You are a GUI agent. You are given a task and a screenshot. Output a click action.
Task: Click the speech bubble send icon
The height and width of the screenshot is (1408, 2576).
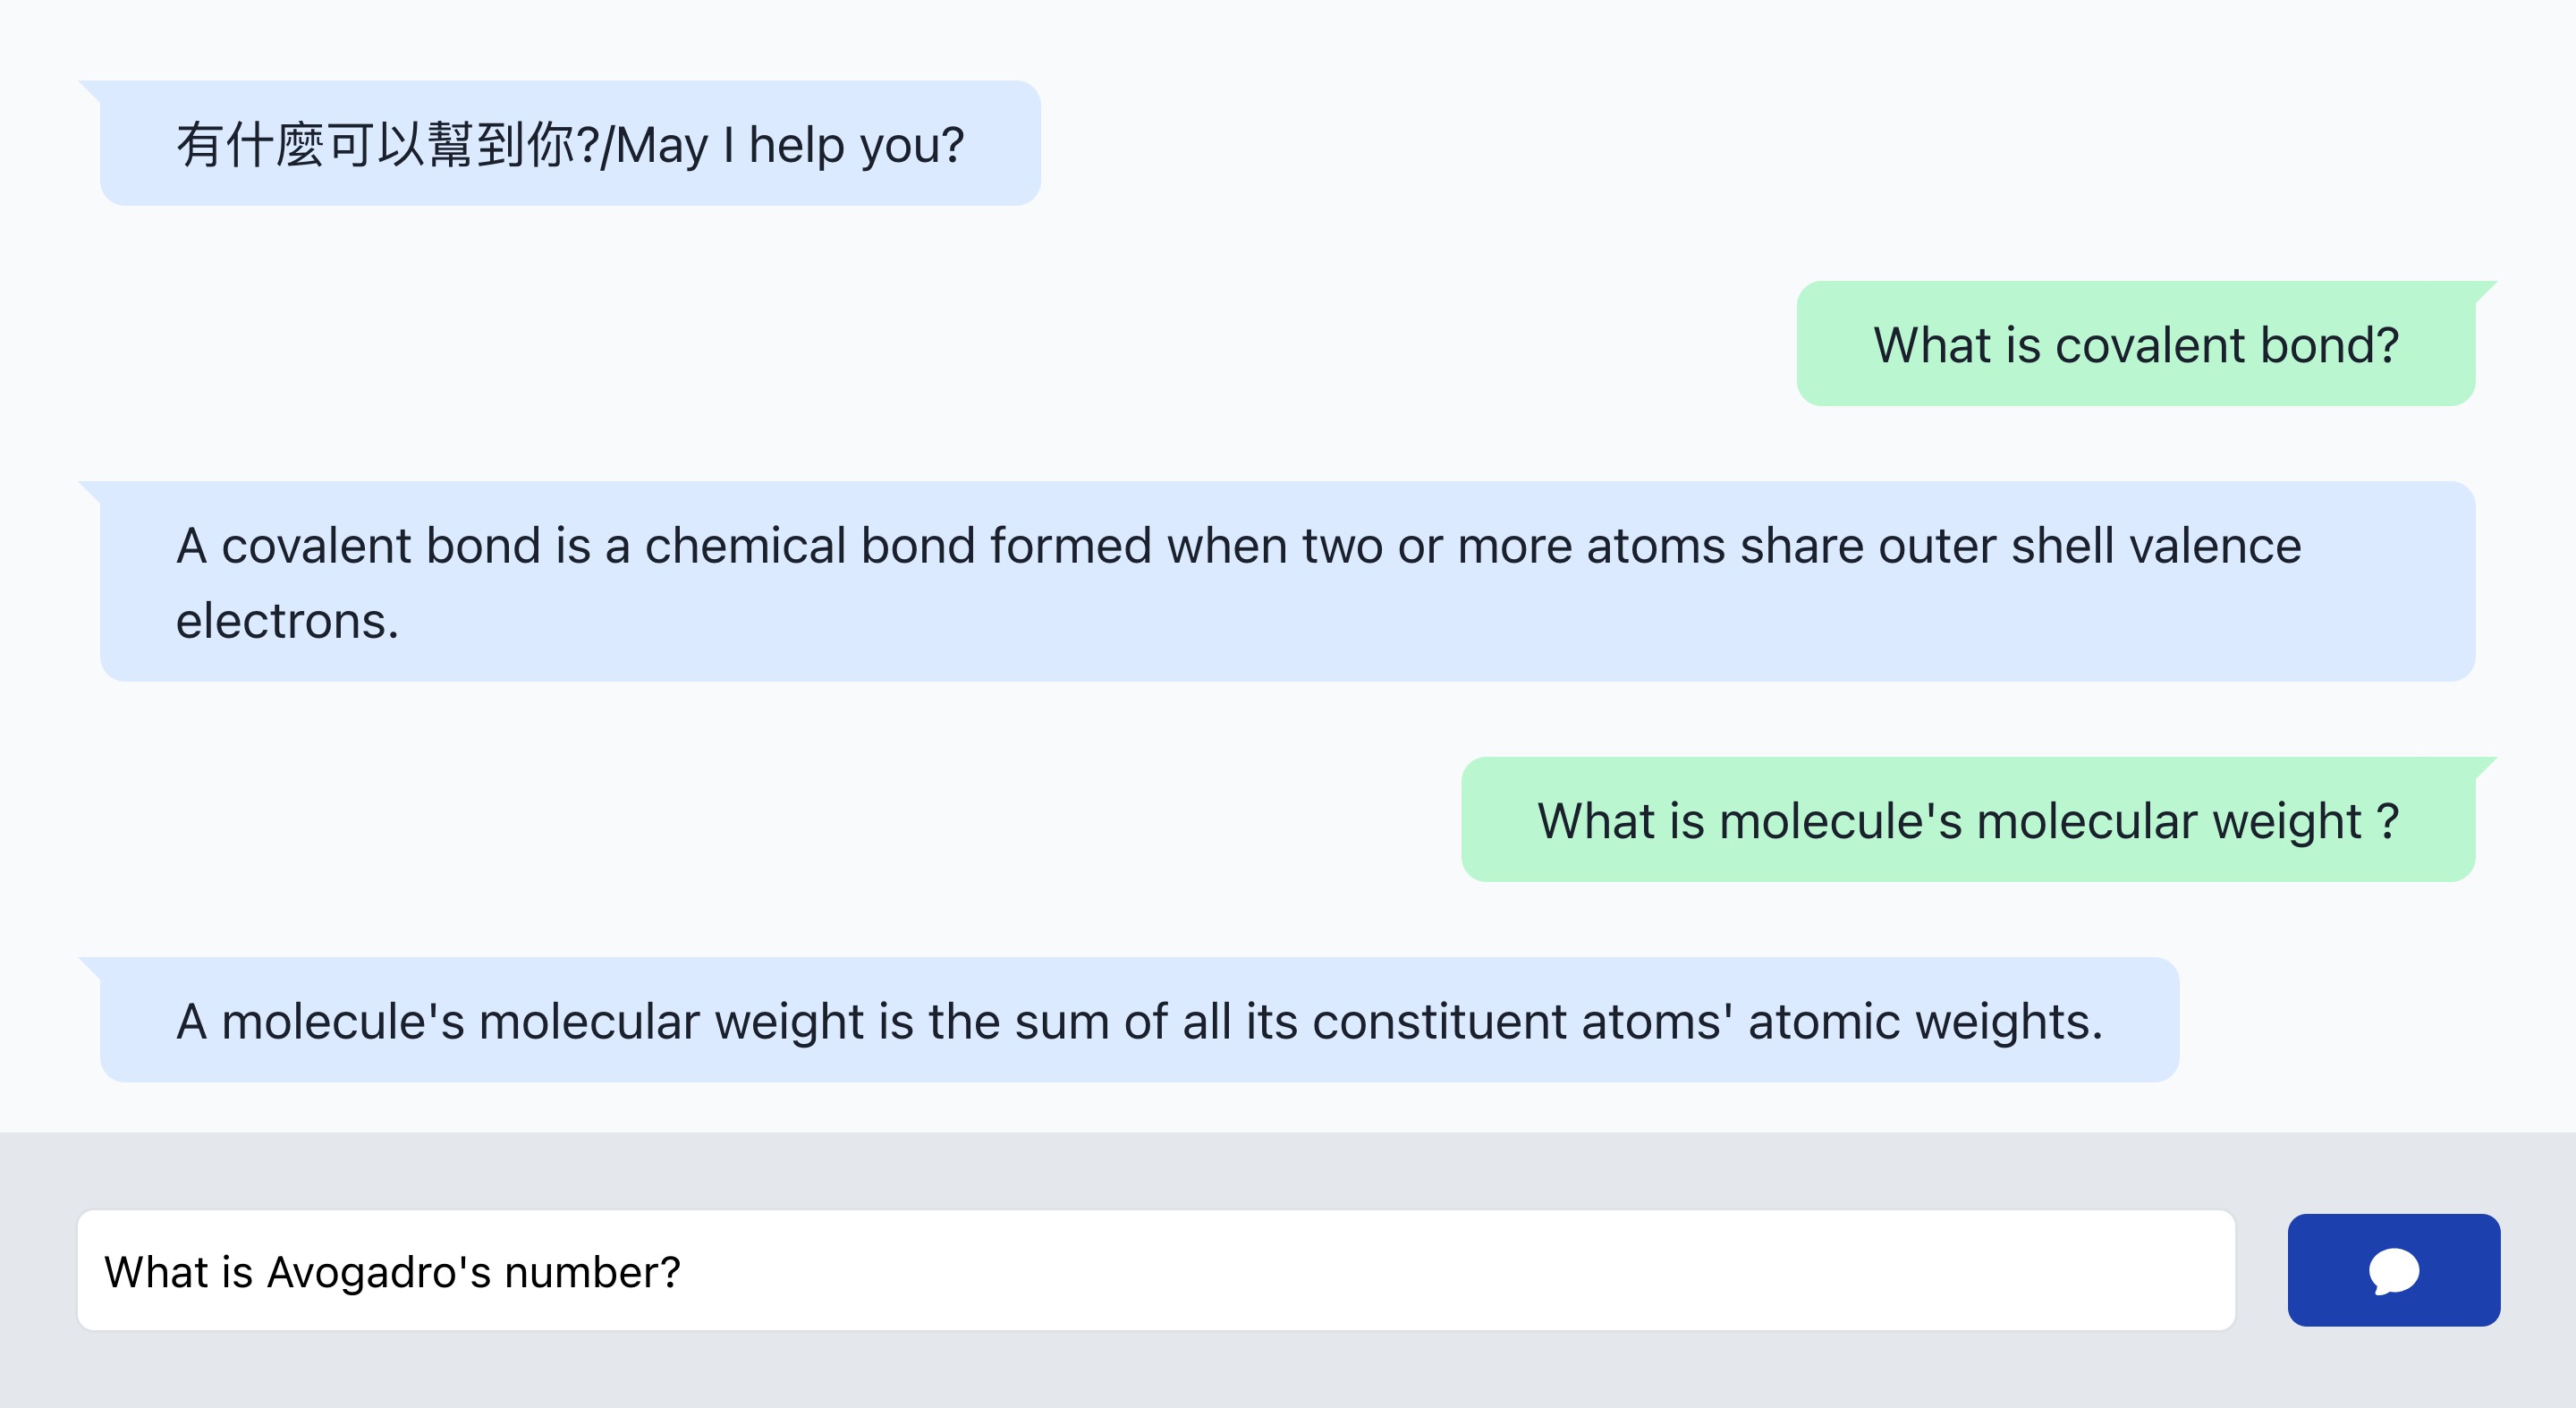(x=2393, y=1271)
